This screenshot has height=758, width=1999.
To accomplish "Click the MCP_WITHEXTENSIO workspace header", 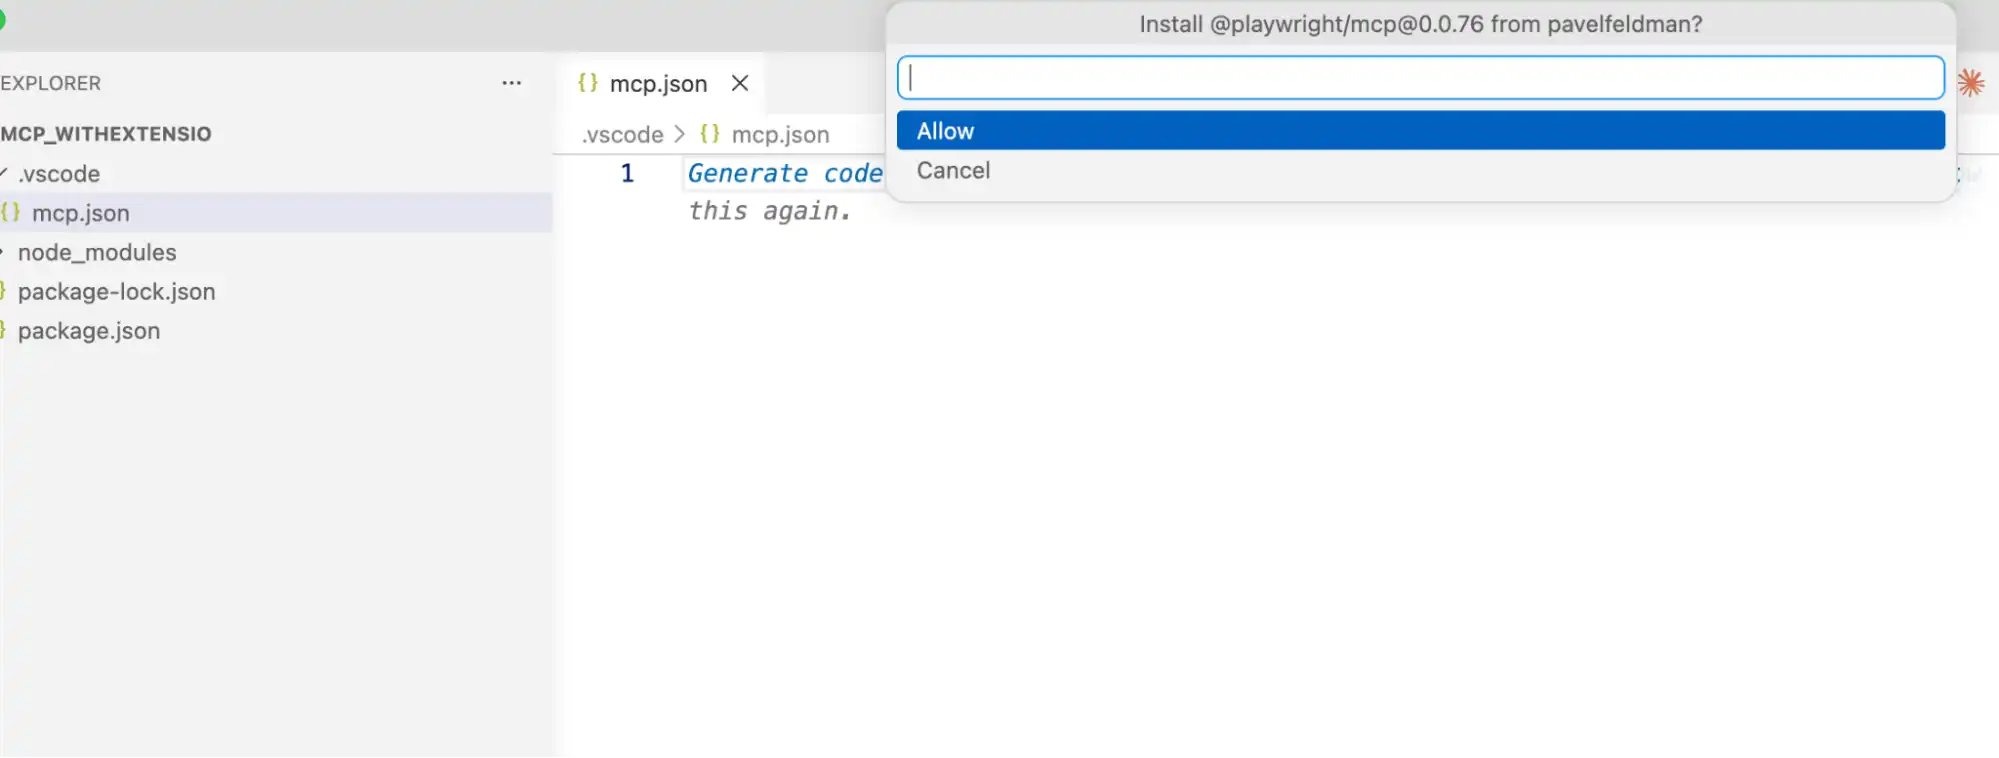I will coord(106,134).
